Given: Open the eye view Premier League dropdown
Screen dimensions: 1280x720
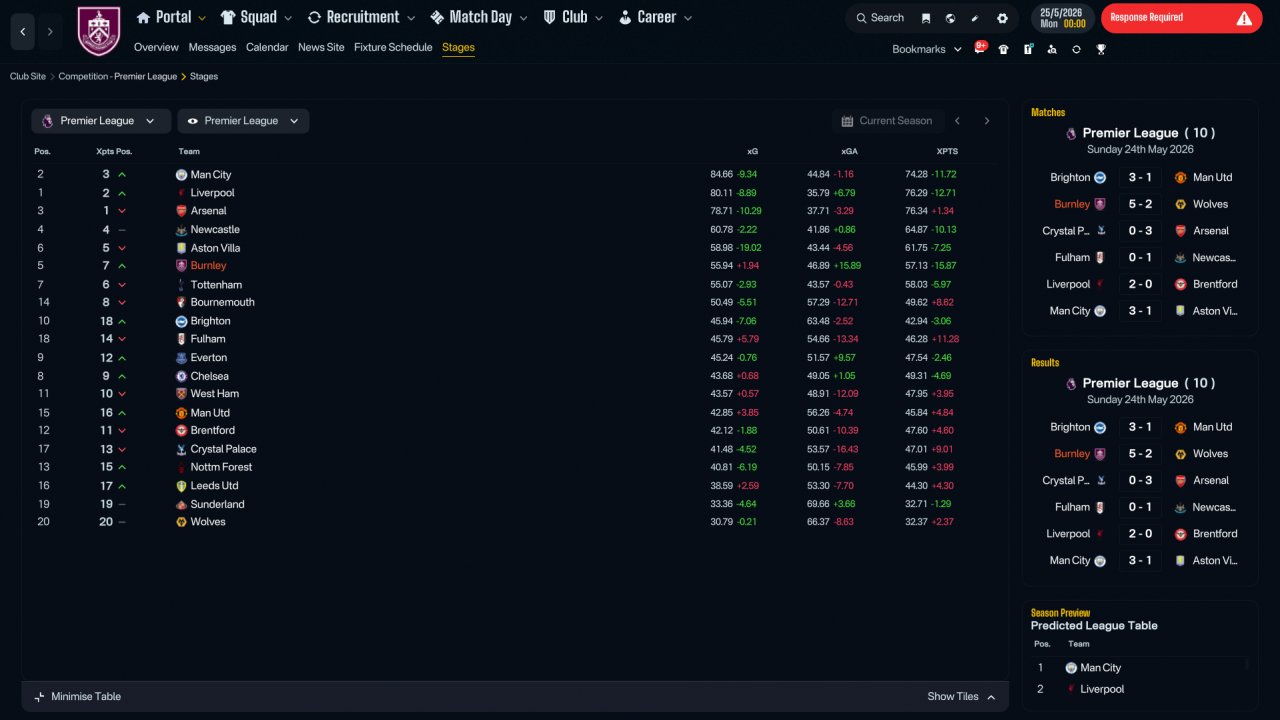Looking at the screenshot, I should point(243,121).
